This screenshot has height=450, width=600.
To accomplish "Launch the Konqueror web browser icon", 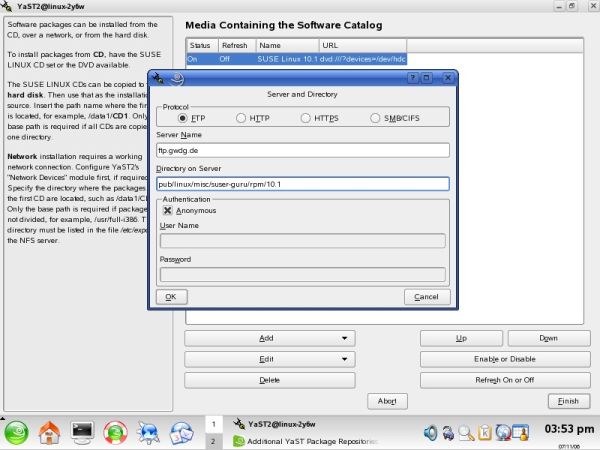I will (x=148, y=433).
